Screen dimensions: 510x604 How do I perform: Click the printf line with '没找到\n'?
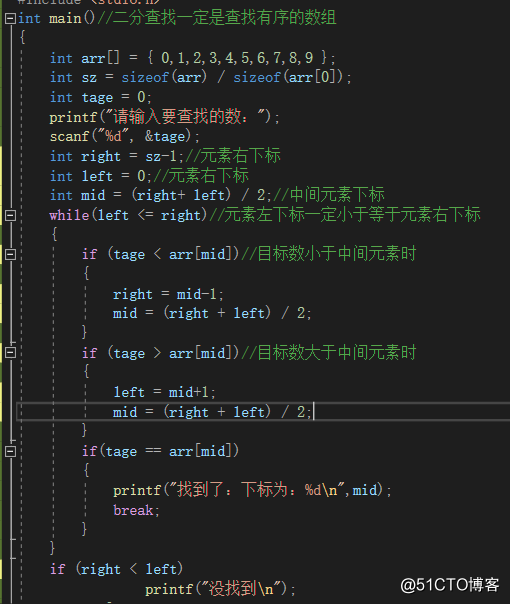click(x=220, y=589)
